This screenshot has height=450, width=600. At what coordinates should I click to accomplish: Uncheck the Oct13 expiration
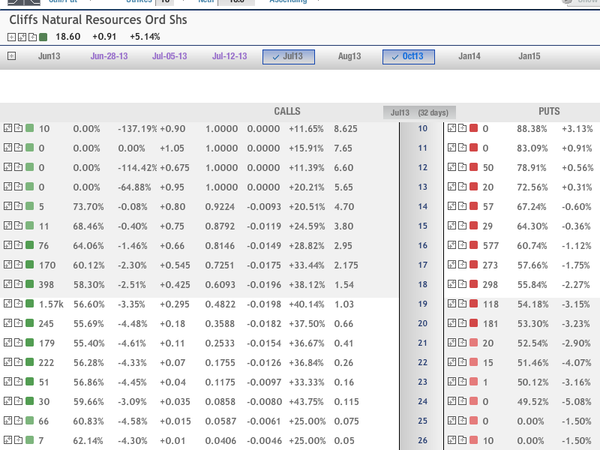(408, 57)
